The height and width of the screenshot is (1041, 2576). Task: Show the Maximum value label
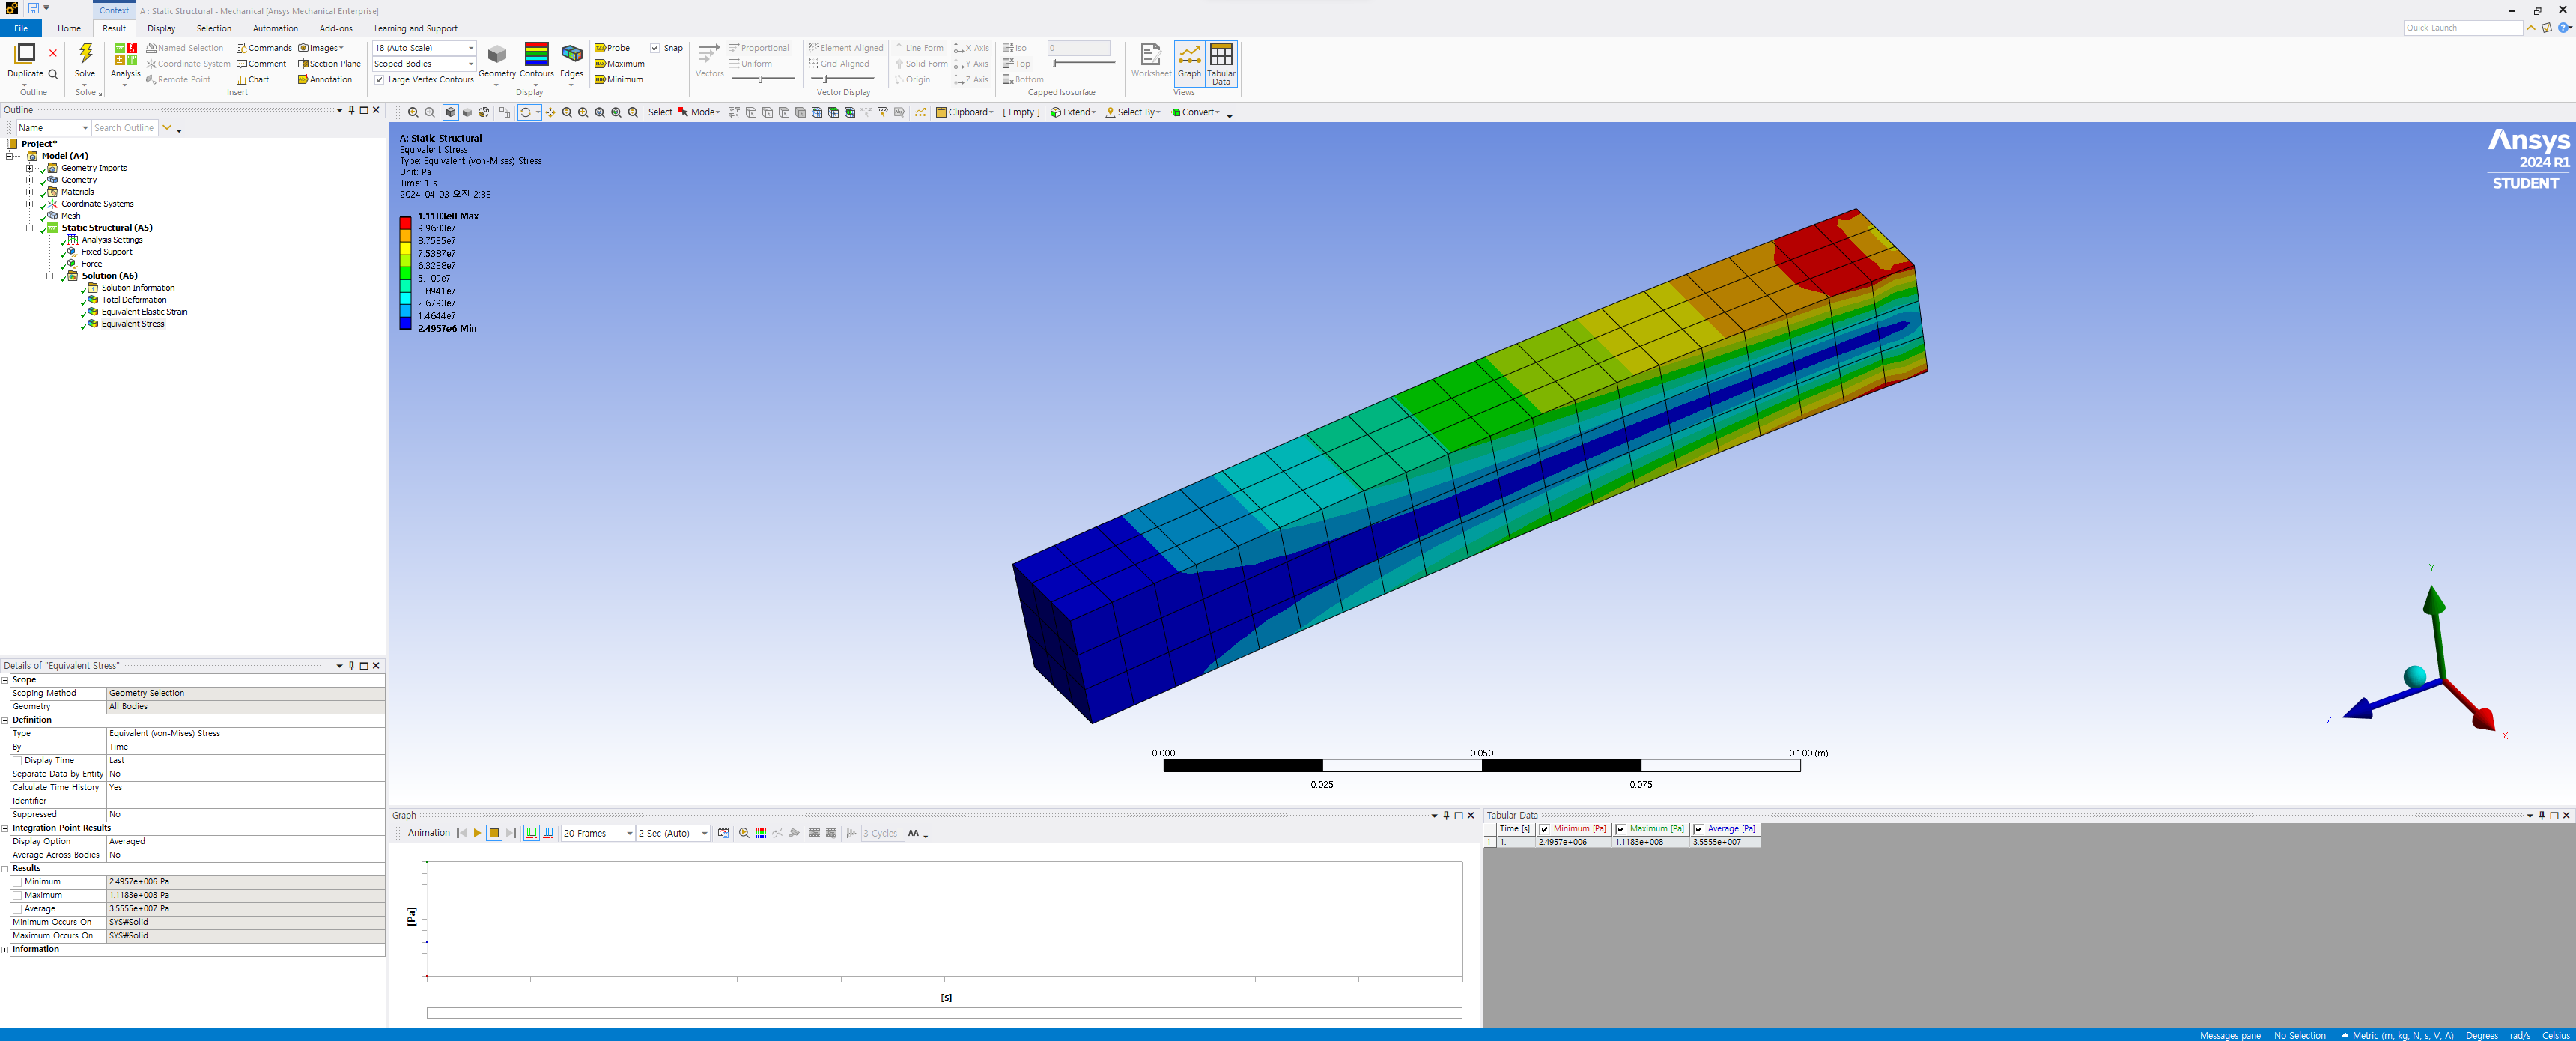coord(619,64)
